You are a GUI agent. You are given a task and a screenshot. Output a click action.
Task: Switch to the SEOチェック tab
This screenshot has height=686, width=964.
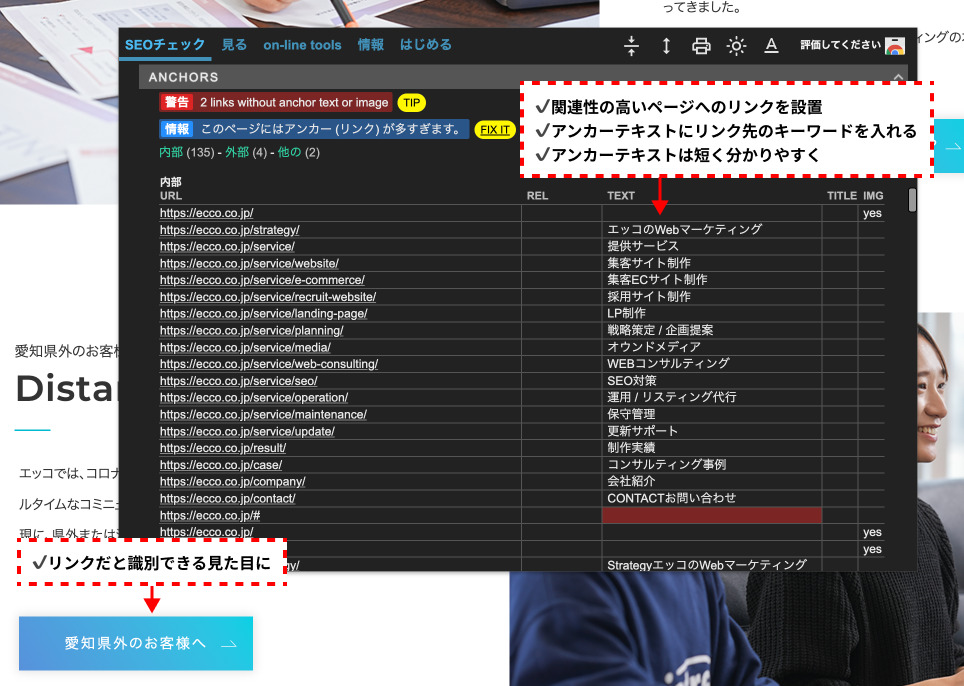tap(165, 45)
